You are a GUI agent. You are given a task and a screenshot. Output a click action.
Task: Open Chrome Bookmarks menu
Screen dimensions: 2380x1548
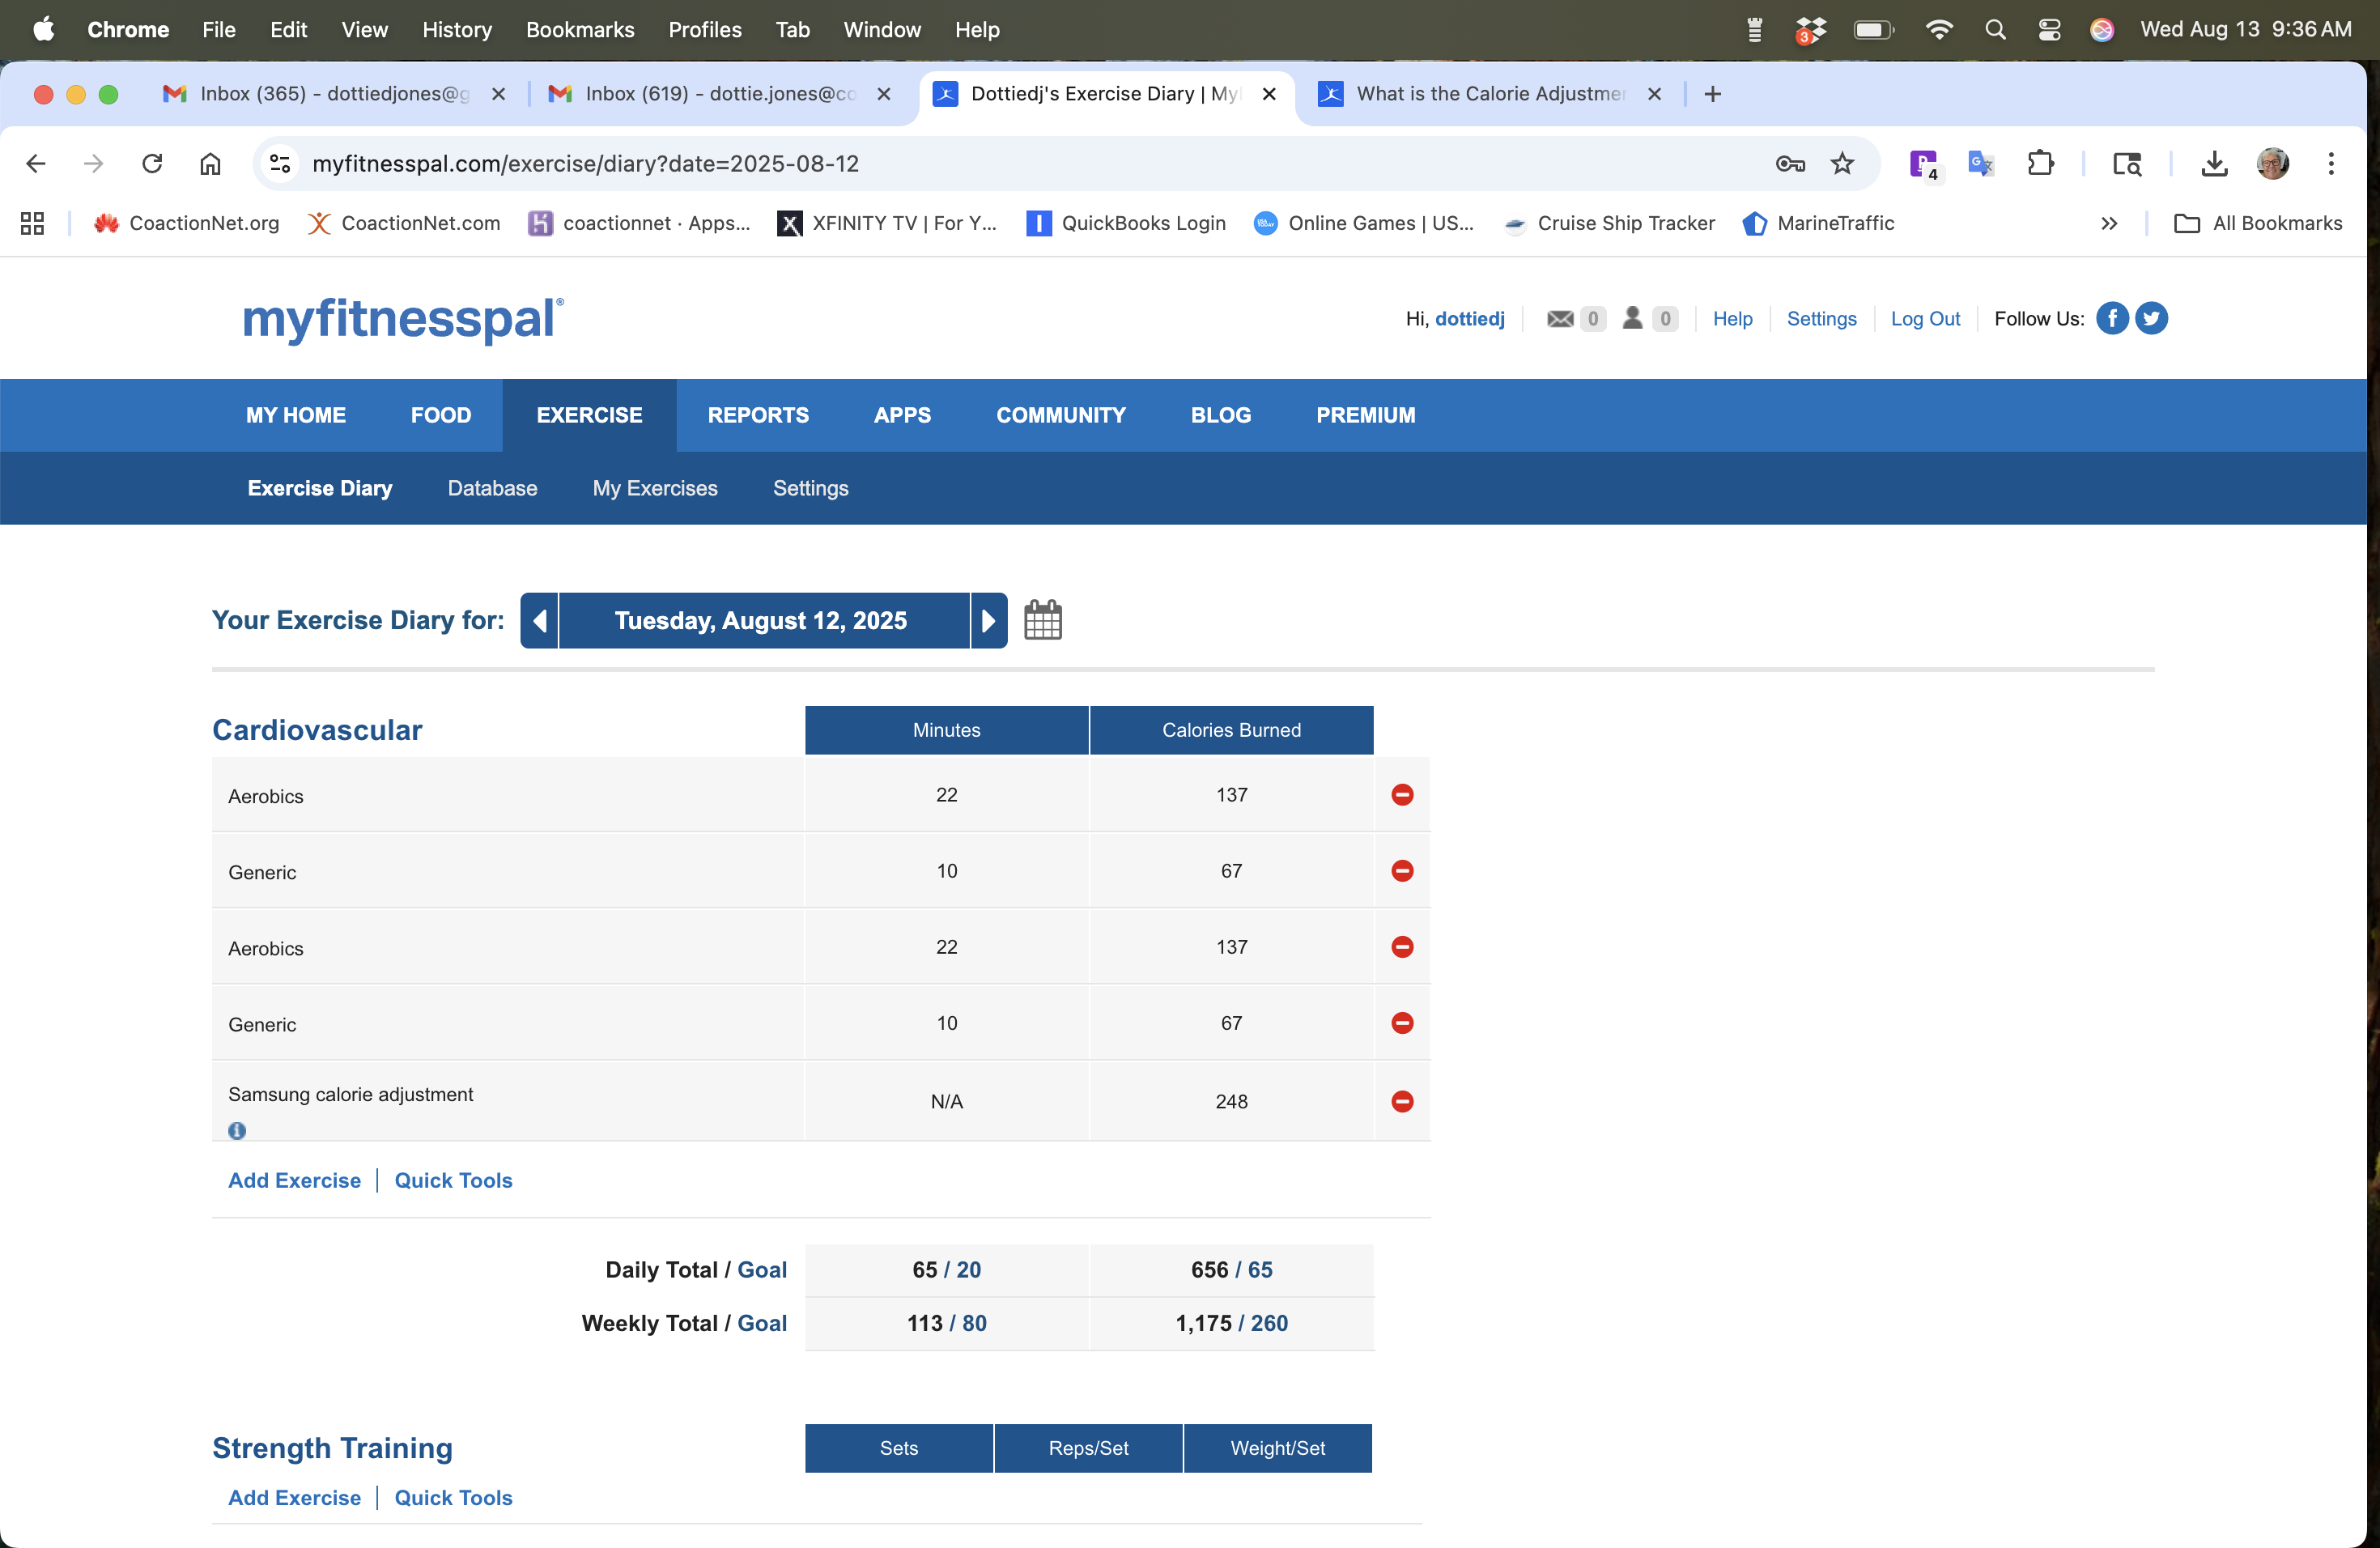(580, 30)
